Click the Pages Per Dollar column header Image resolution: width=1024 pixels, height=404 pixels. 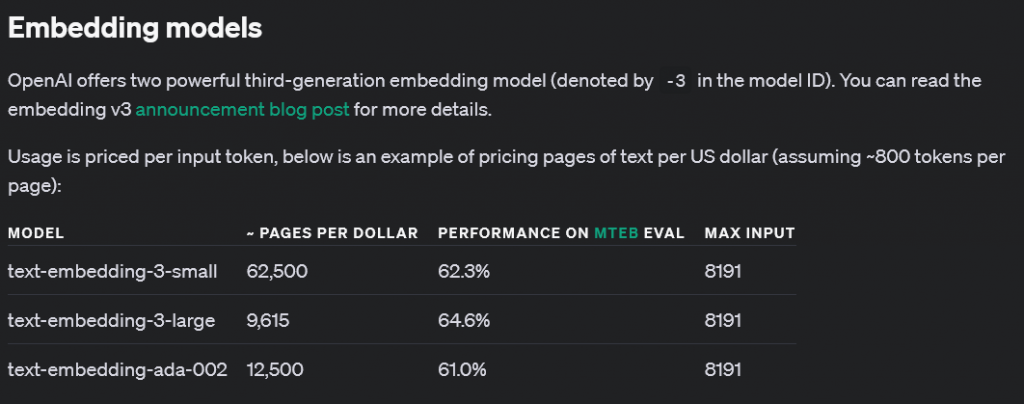coord(332,233)
